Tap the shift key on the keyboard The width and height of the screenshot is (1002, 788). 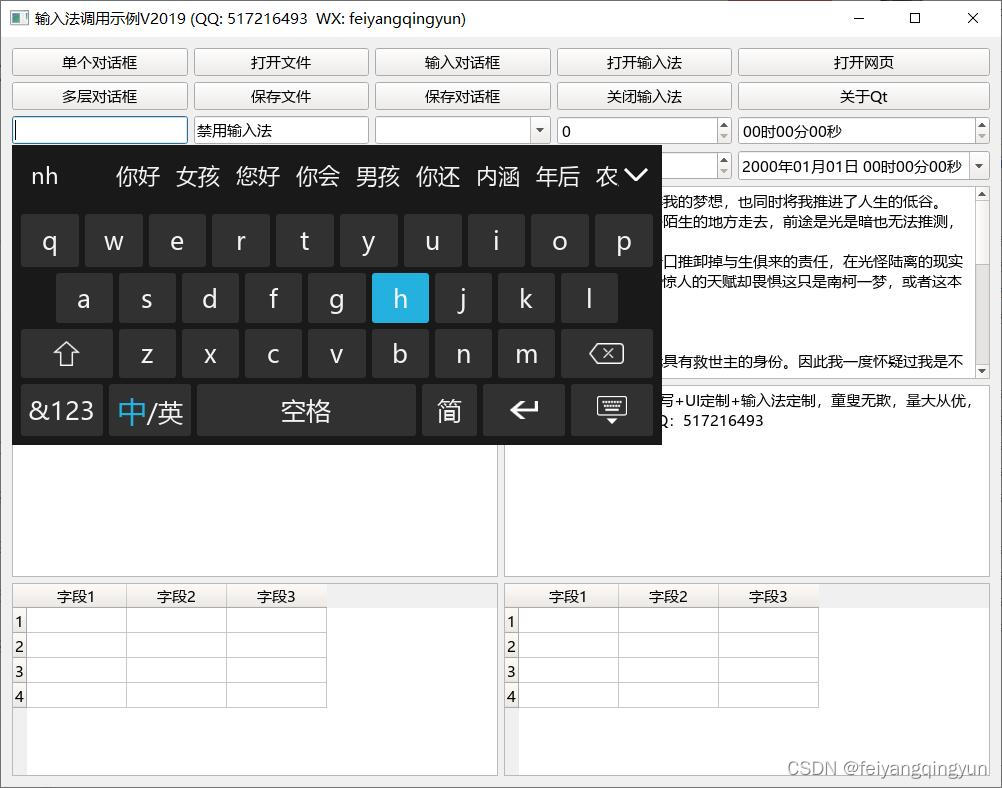click(x=66, y=354)
